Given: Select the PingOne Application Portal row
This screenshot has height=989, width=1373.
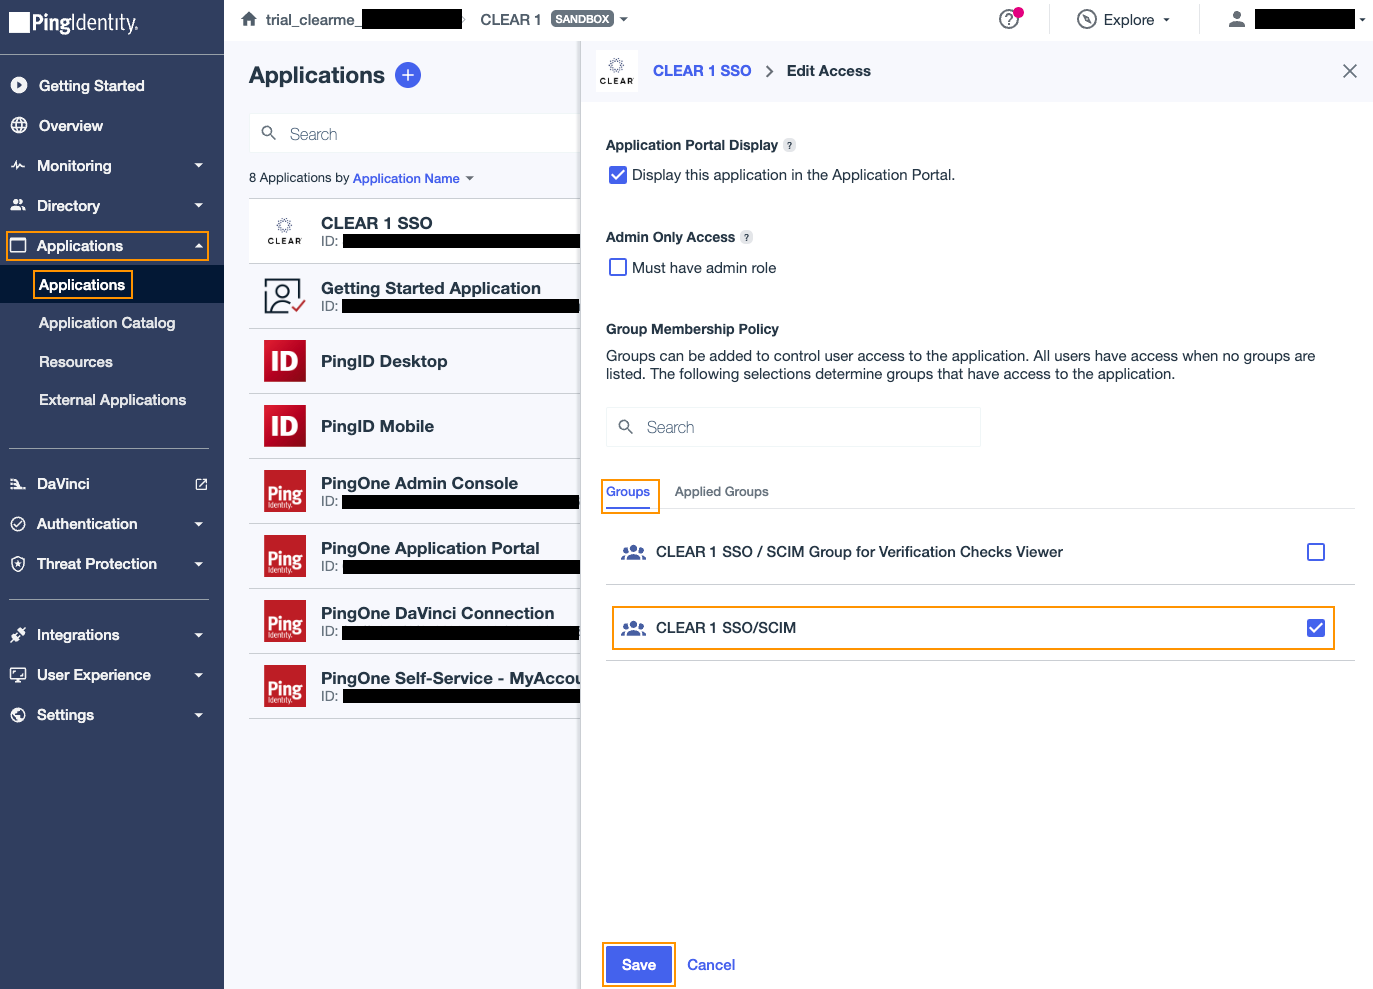Looking at the screenshot, I should click(415, 556).
